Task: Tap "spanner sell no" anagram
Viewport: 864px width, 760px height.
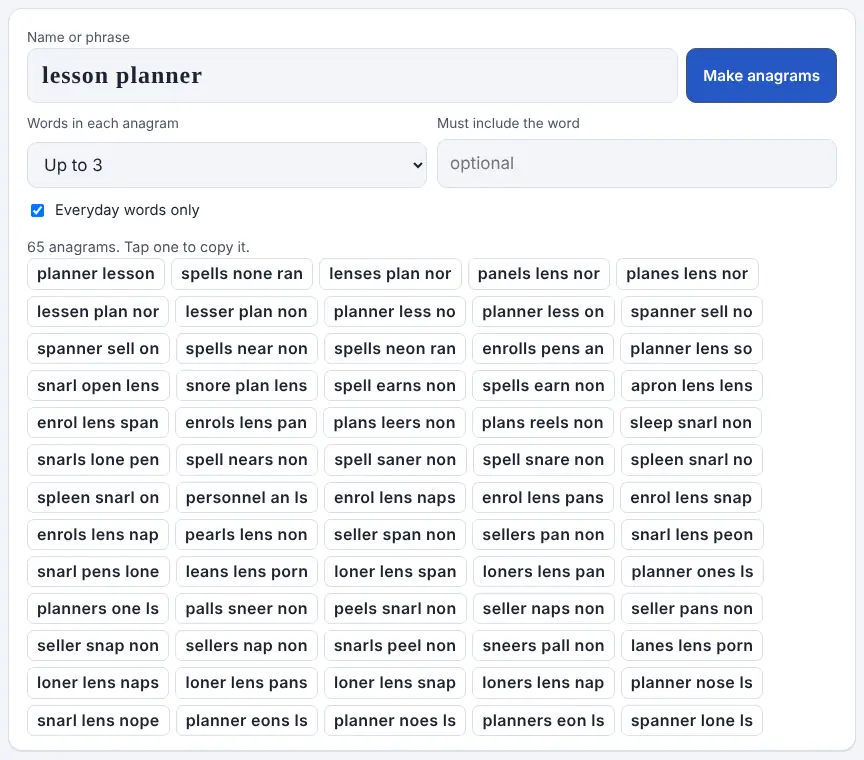Action: [x=692, y=312]
